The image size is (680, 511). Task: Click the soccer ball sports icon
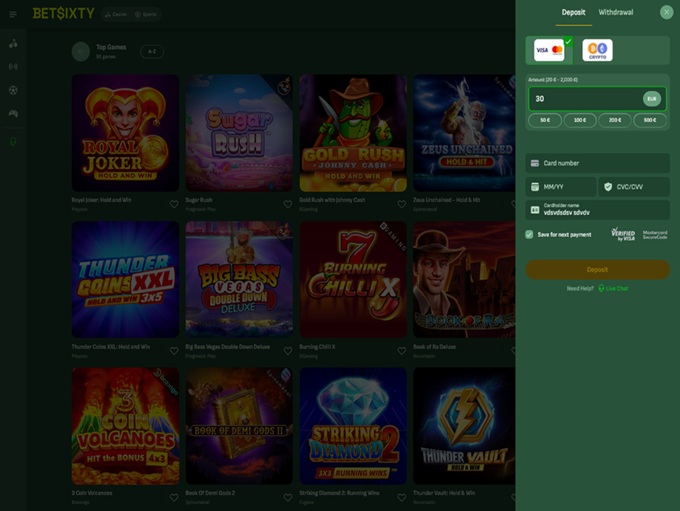click(x=13, y=90)
